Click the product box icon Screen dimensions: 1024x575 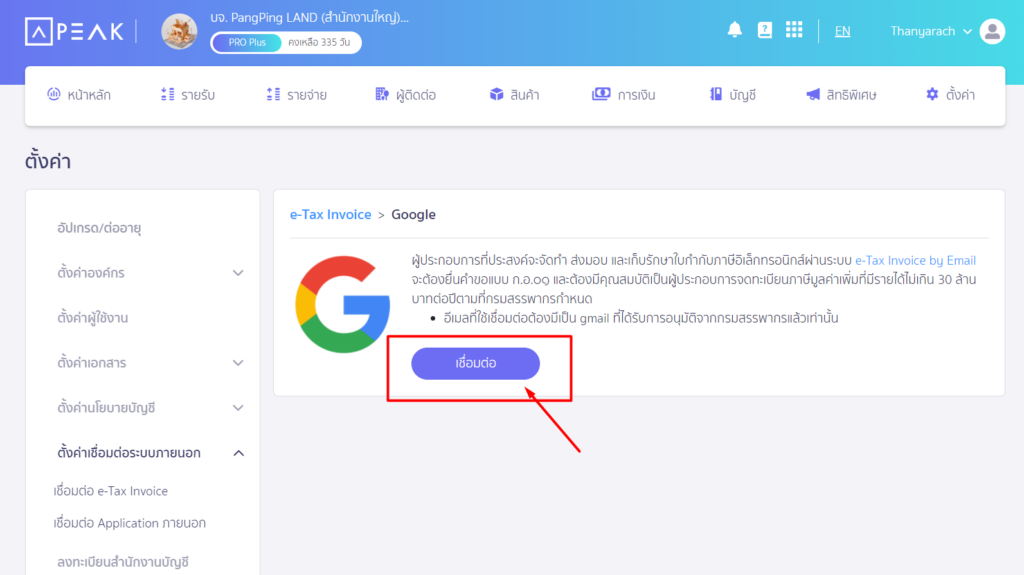pyautogui.click(x=496, y=94)
